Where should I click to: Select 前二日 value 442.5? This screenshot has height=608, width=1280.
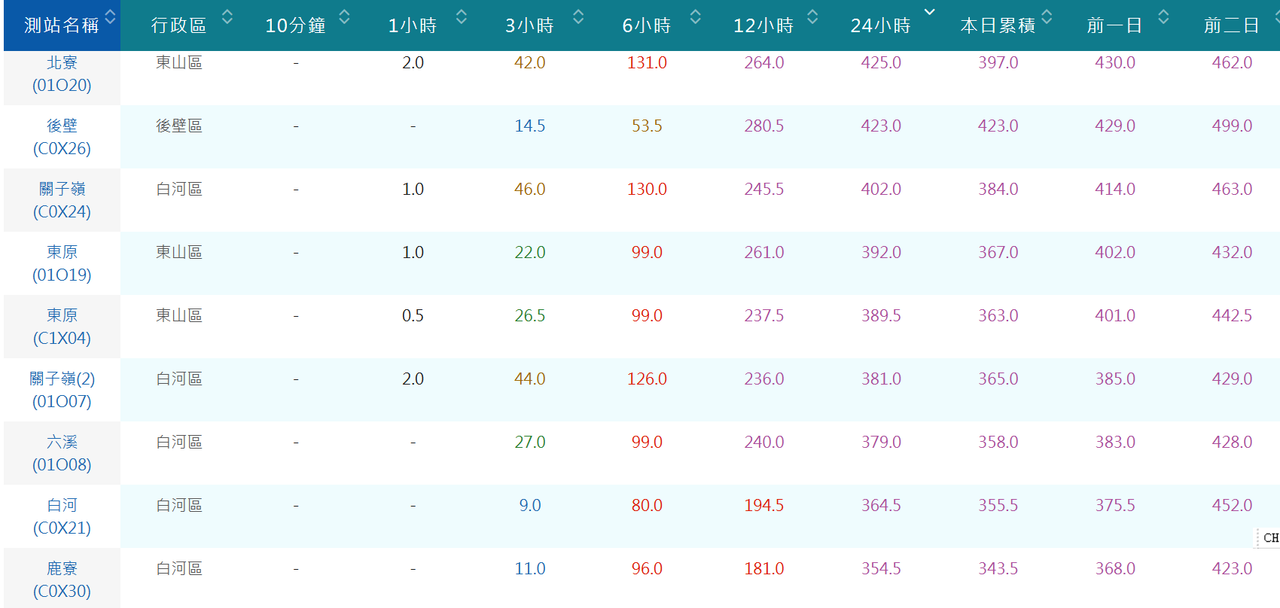click(1232, 316)
